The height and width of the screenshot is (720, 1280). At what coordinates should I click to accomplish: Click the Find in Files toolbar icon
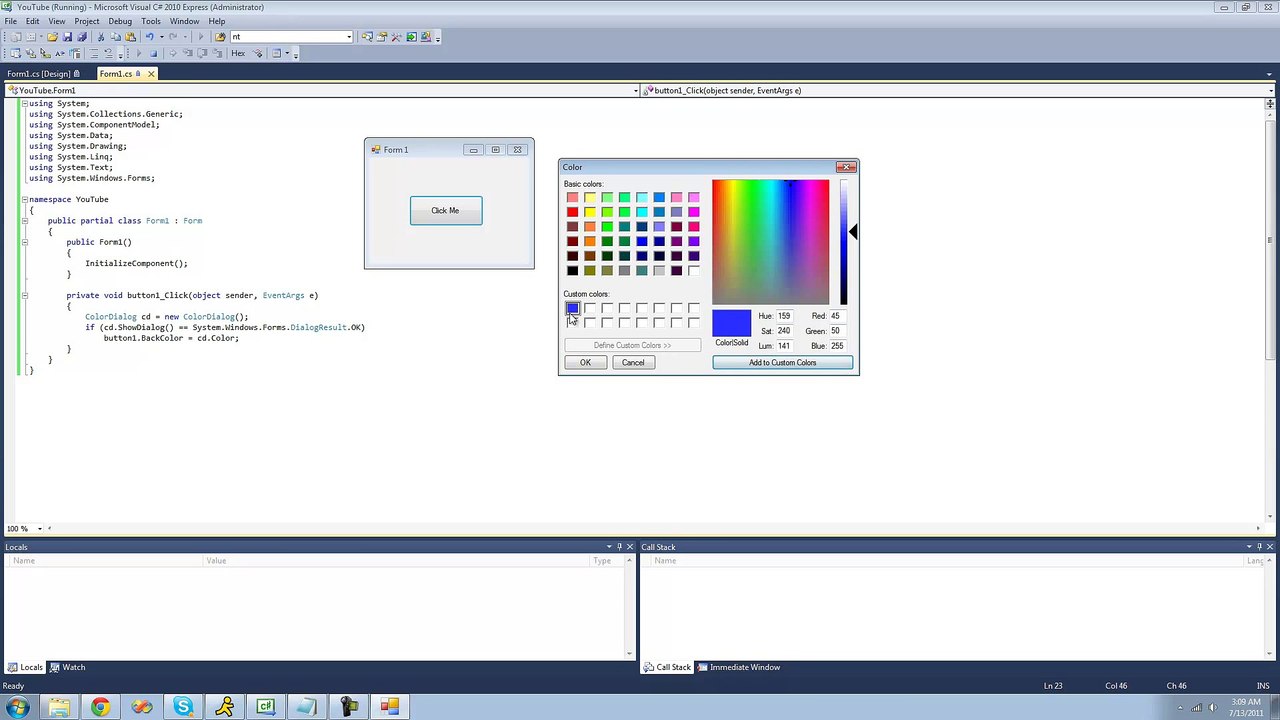click(220, 37)
